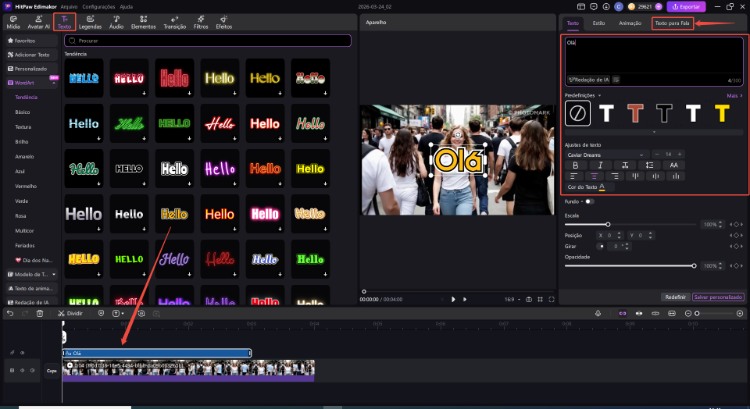
Task: Switch text case with AA button
Action: coord(673,165)
